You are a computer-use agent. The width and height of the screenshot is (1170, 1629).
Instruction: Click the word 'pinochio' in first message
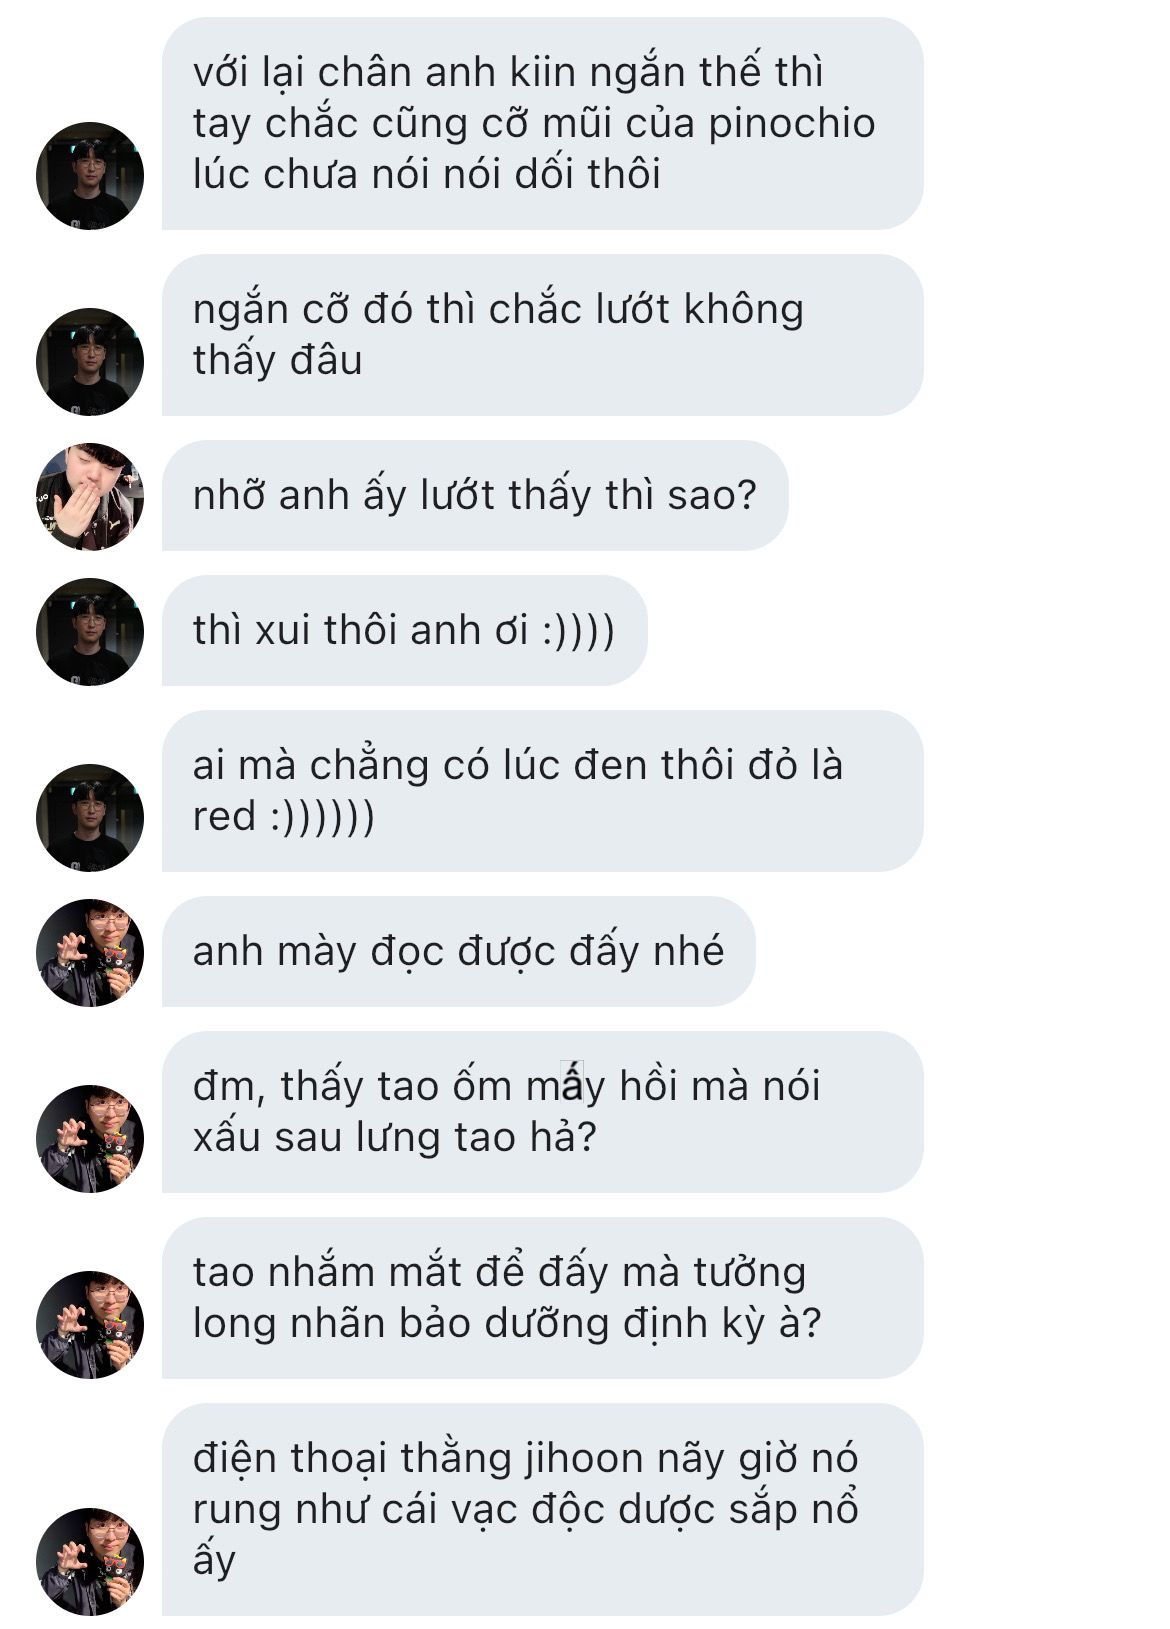coord(791,125)
